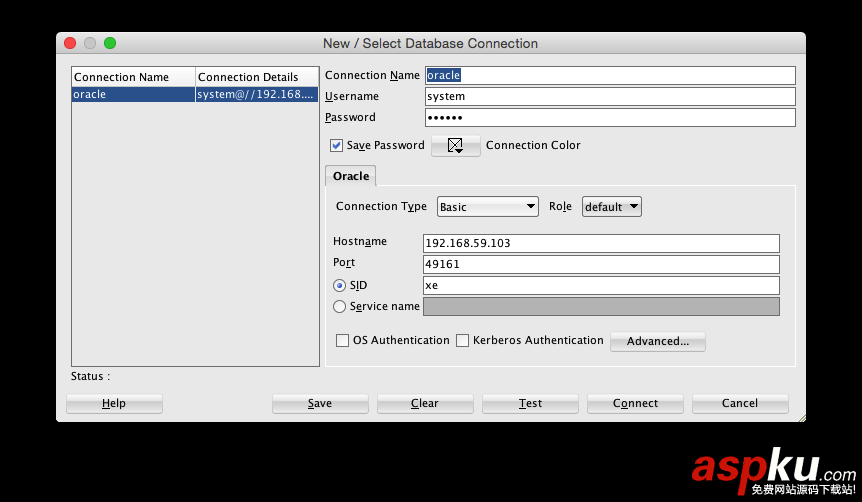
Task: Switch to the Oracle tab
Action: (351, 176)
